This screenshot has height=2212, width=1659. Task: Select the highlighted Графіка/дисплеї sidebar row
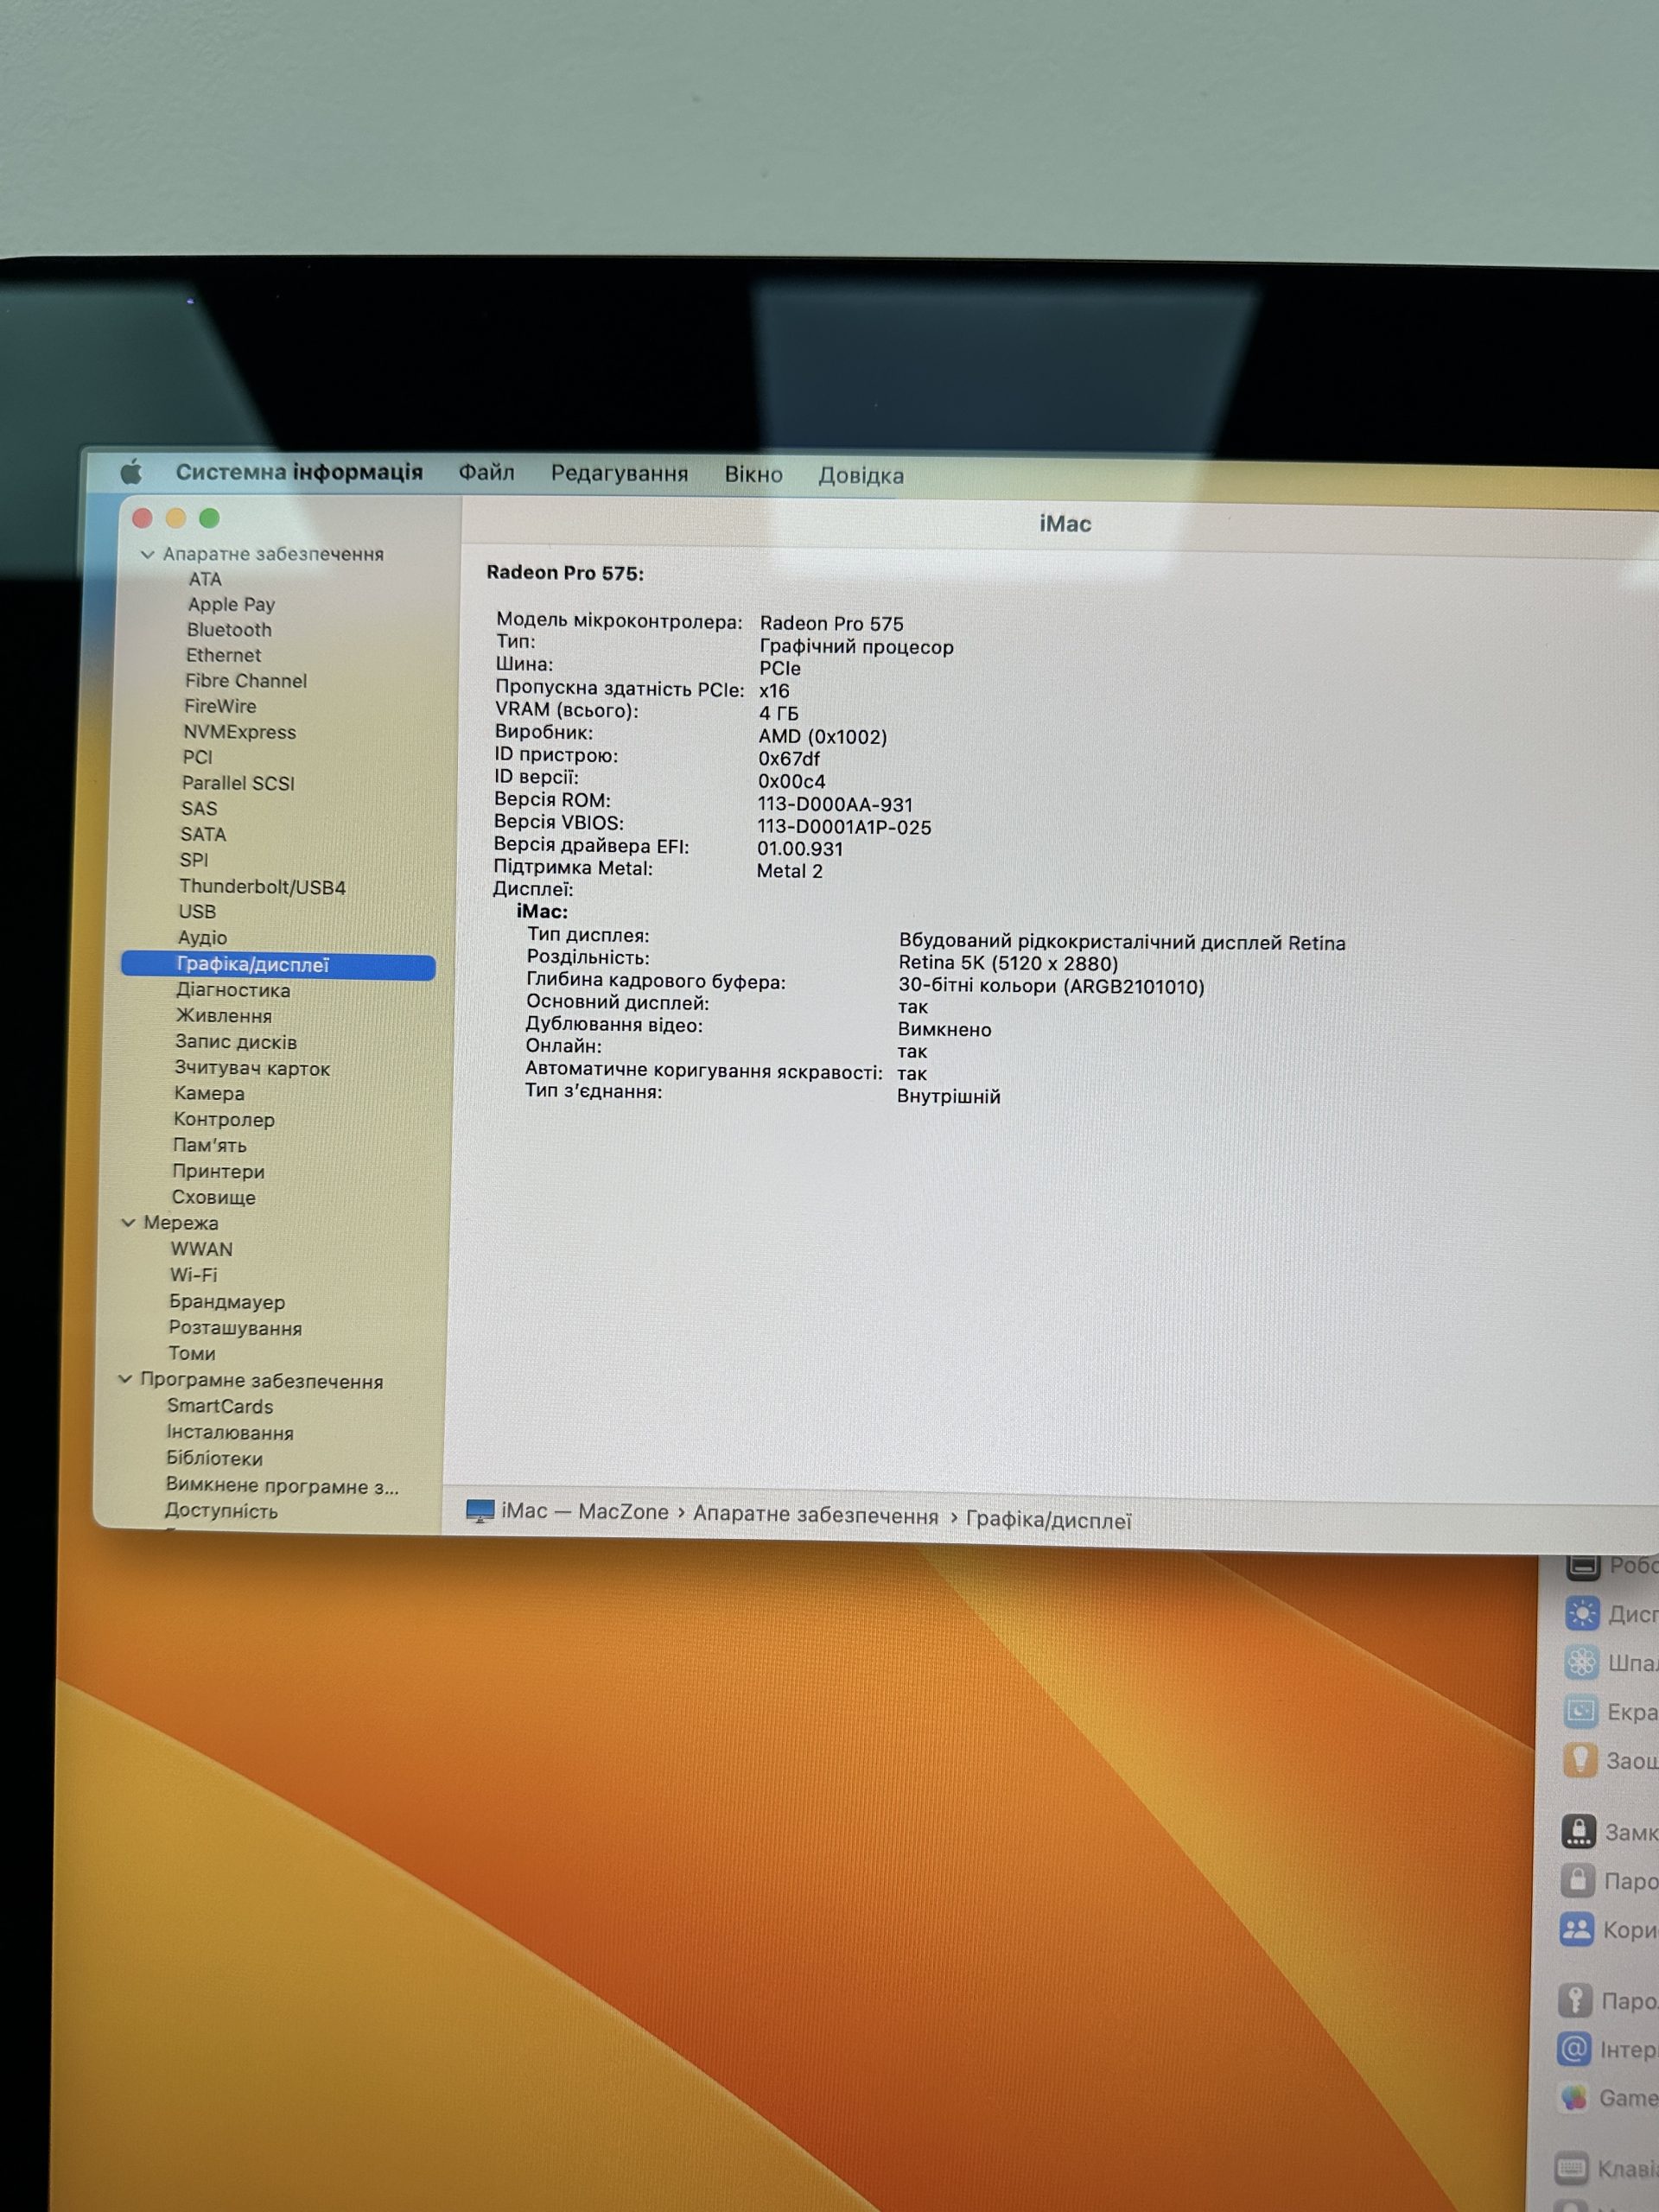coord(278,965)
